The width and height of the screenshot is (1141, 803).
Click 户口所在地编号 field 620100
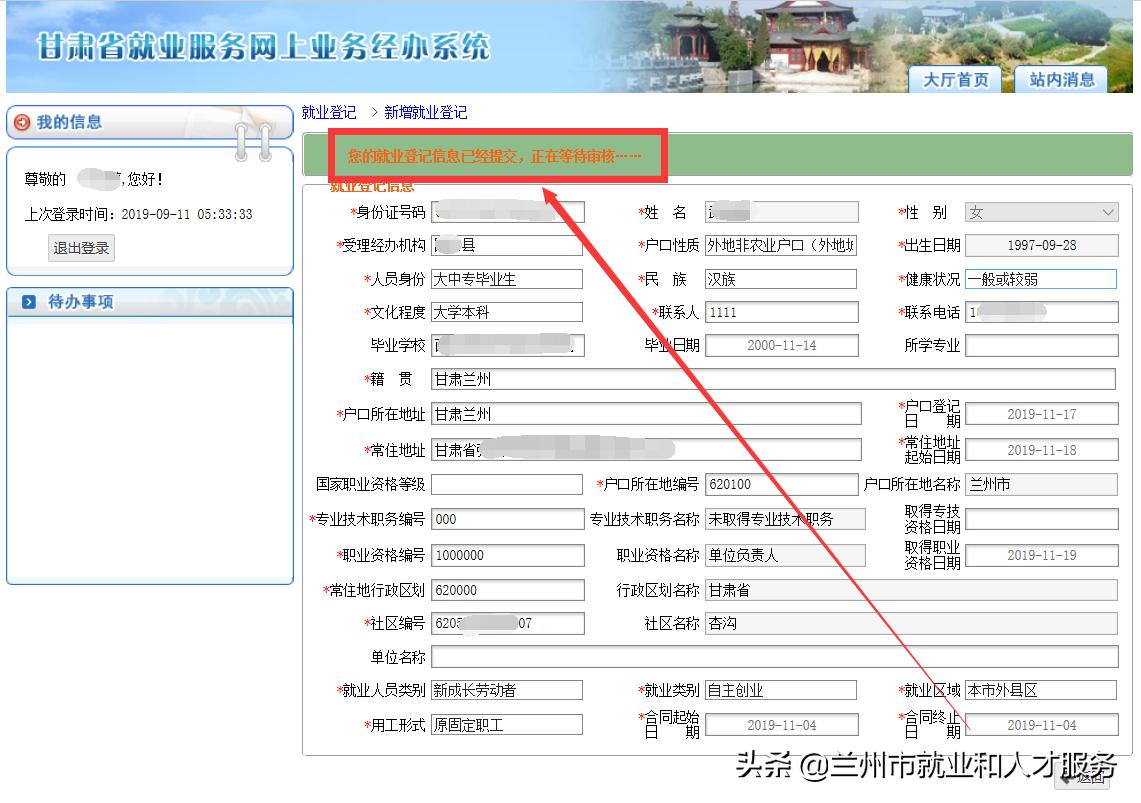(782, 484)
